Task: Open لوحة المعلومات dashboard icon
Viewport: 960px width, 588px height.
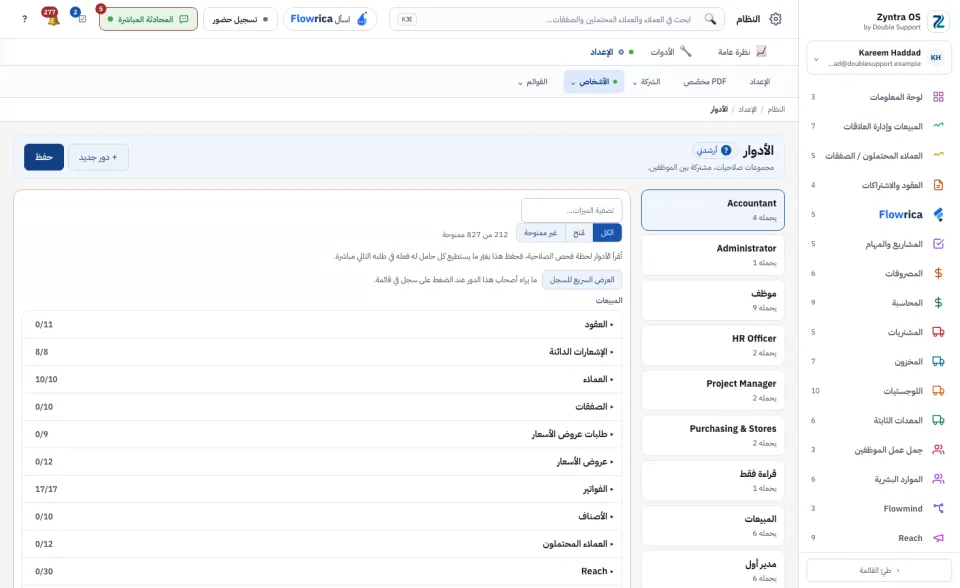Action: coord(938,97)
